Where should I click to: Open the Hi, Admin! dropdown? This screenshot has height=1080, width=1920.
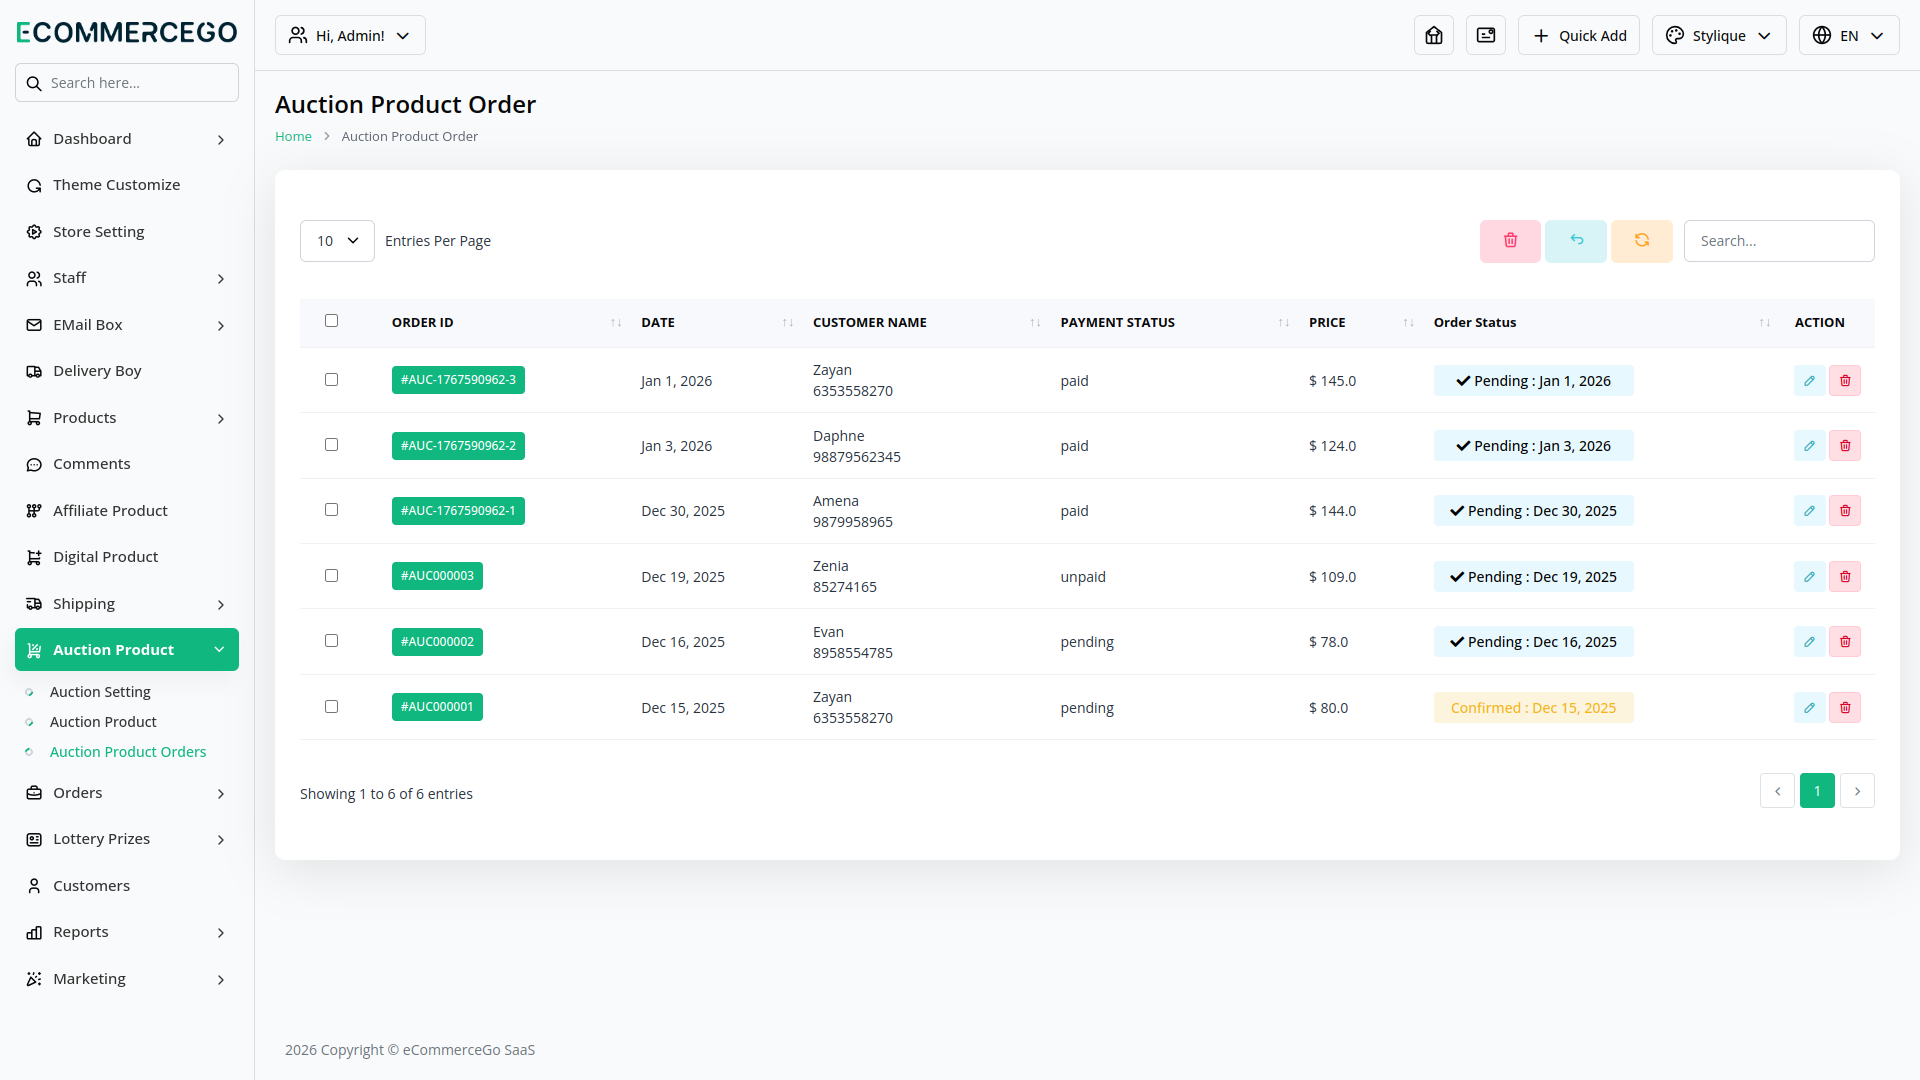(350, 35)
